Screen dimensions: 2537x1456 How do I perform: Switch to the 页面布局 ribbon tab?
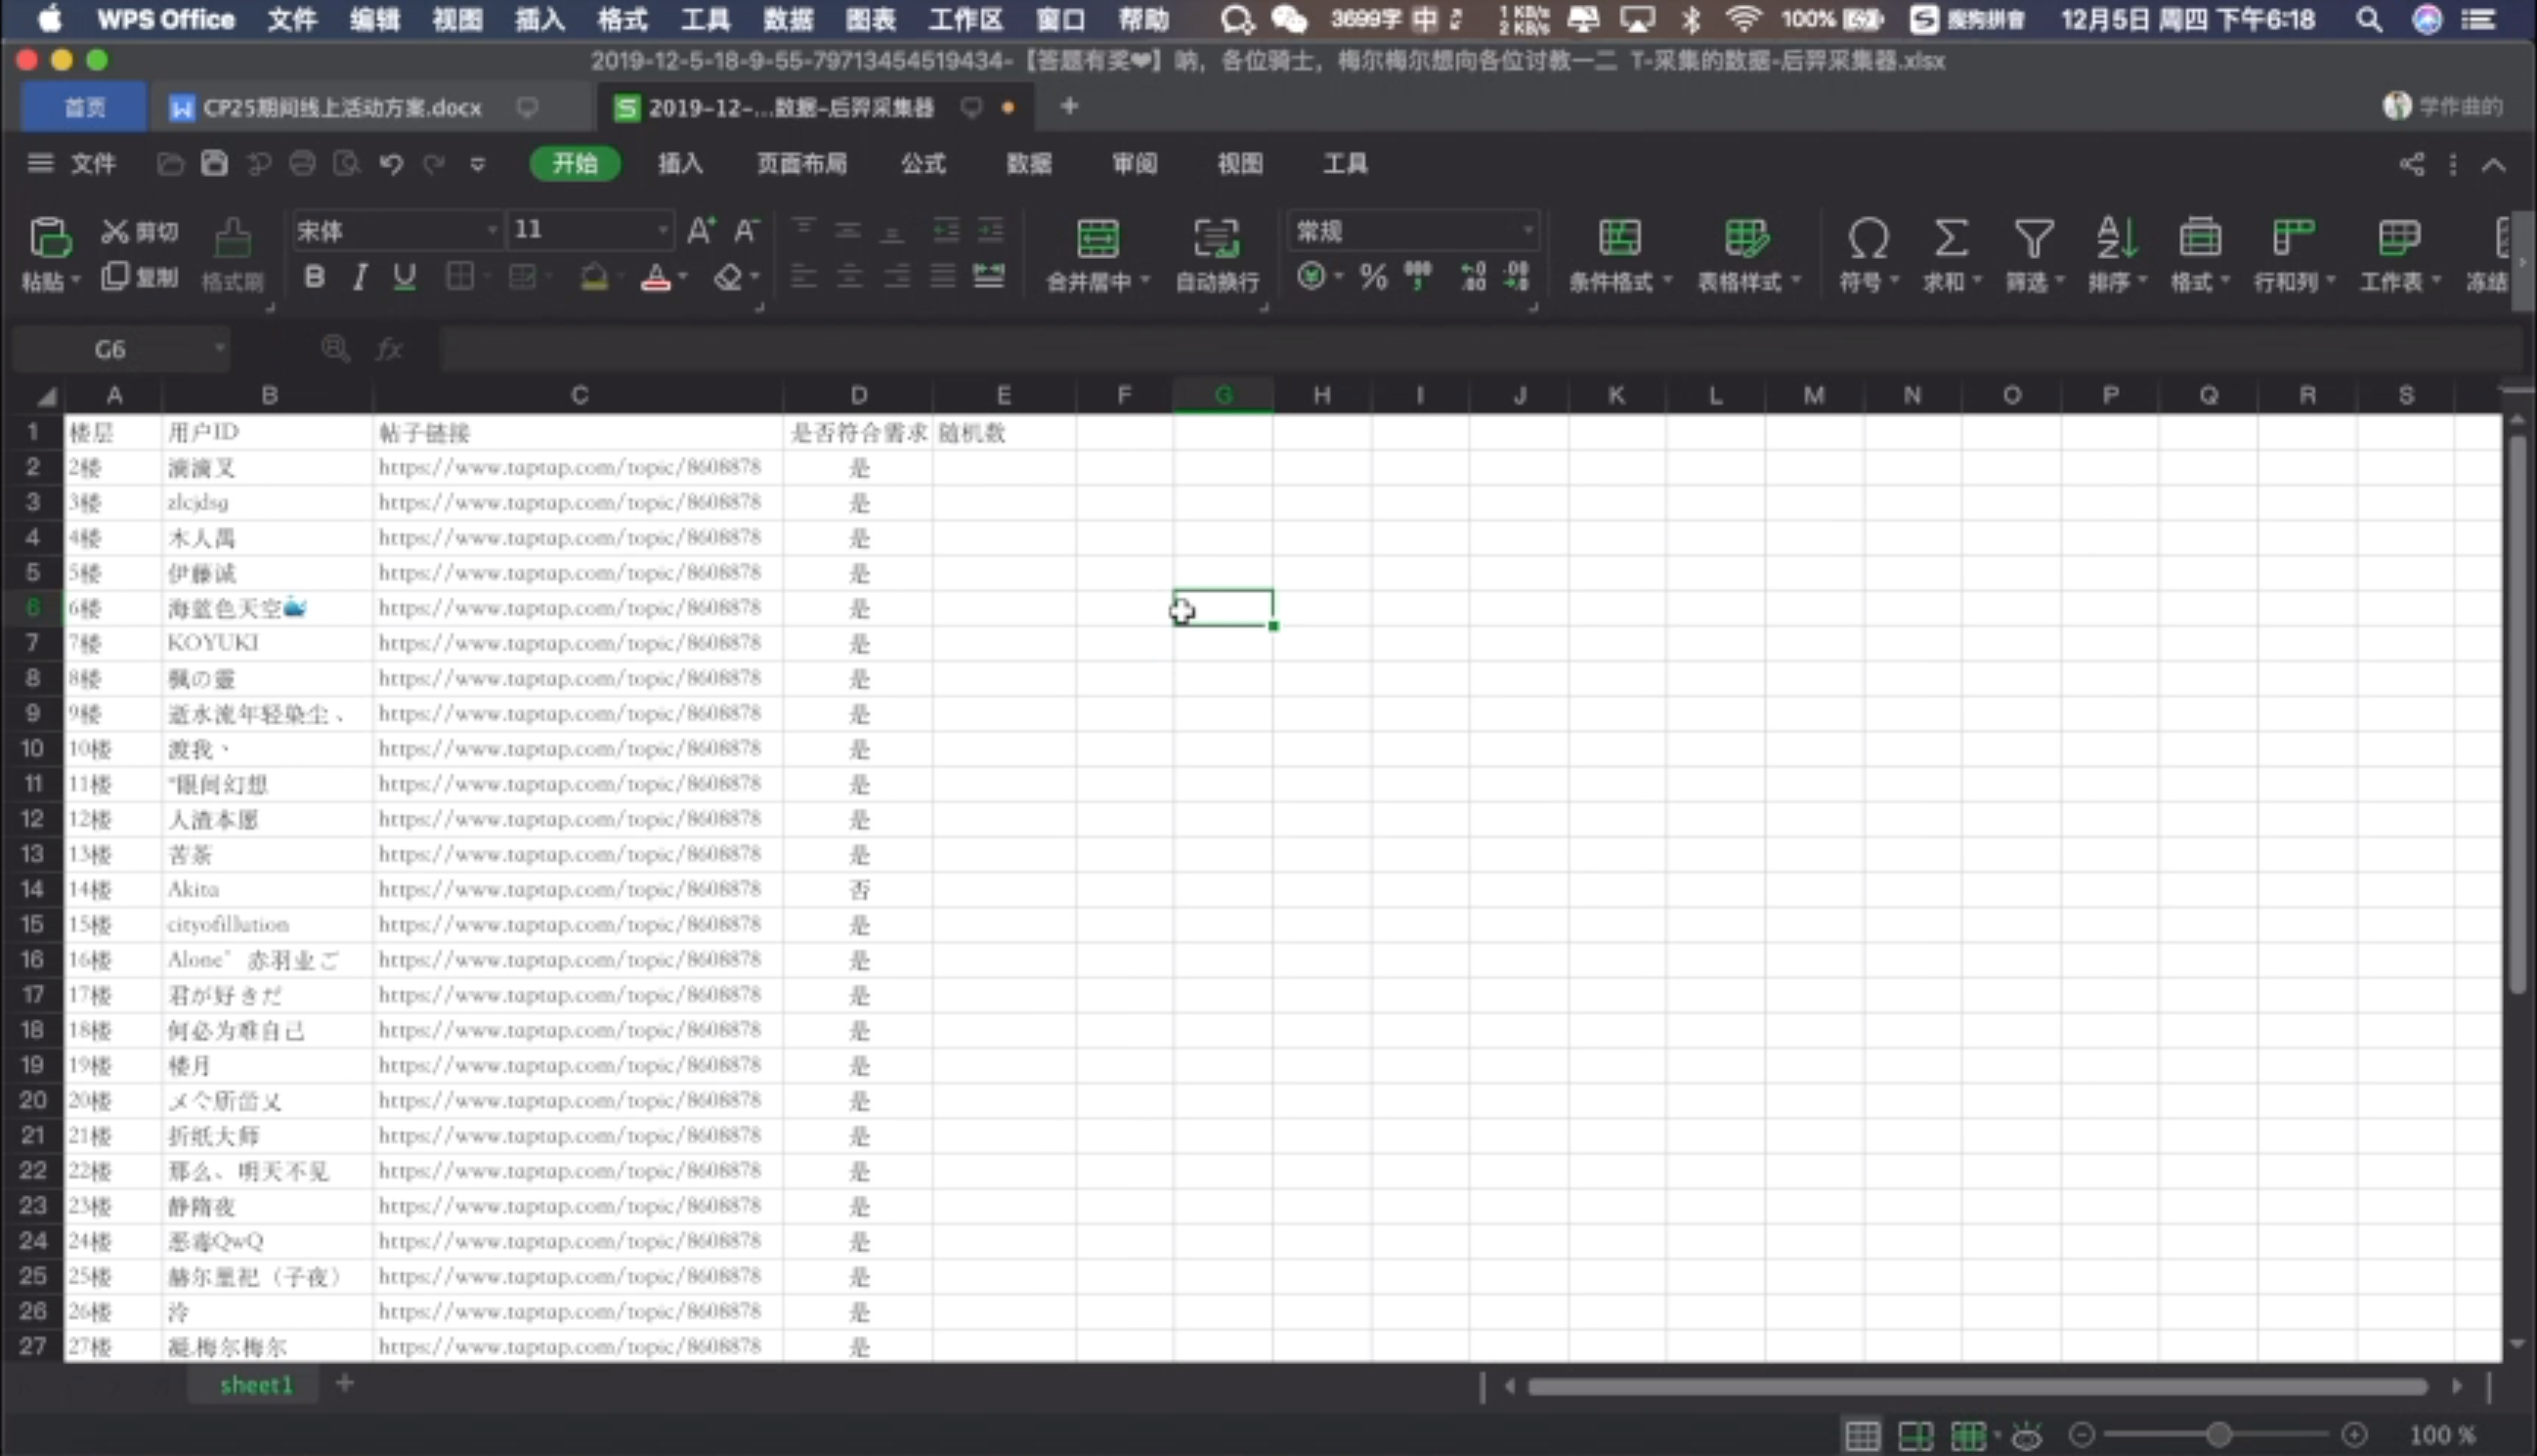pos(801,163)
